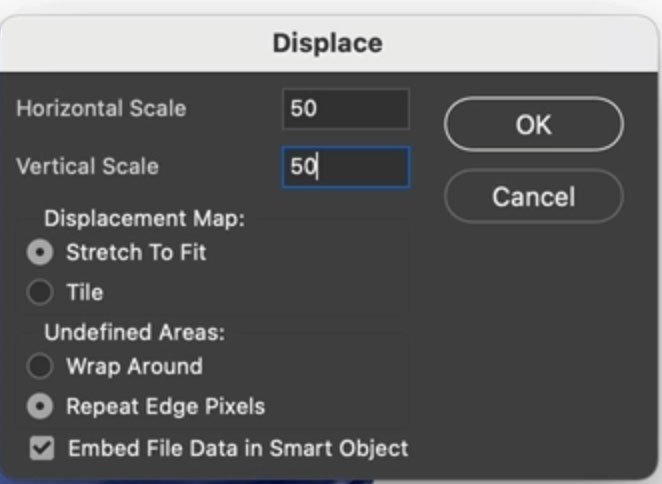This screenshot has height=484, width=662.
Task: Click inside the Vertical Scale field
Action: [x=345, y=167]
